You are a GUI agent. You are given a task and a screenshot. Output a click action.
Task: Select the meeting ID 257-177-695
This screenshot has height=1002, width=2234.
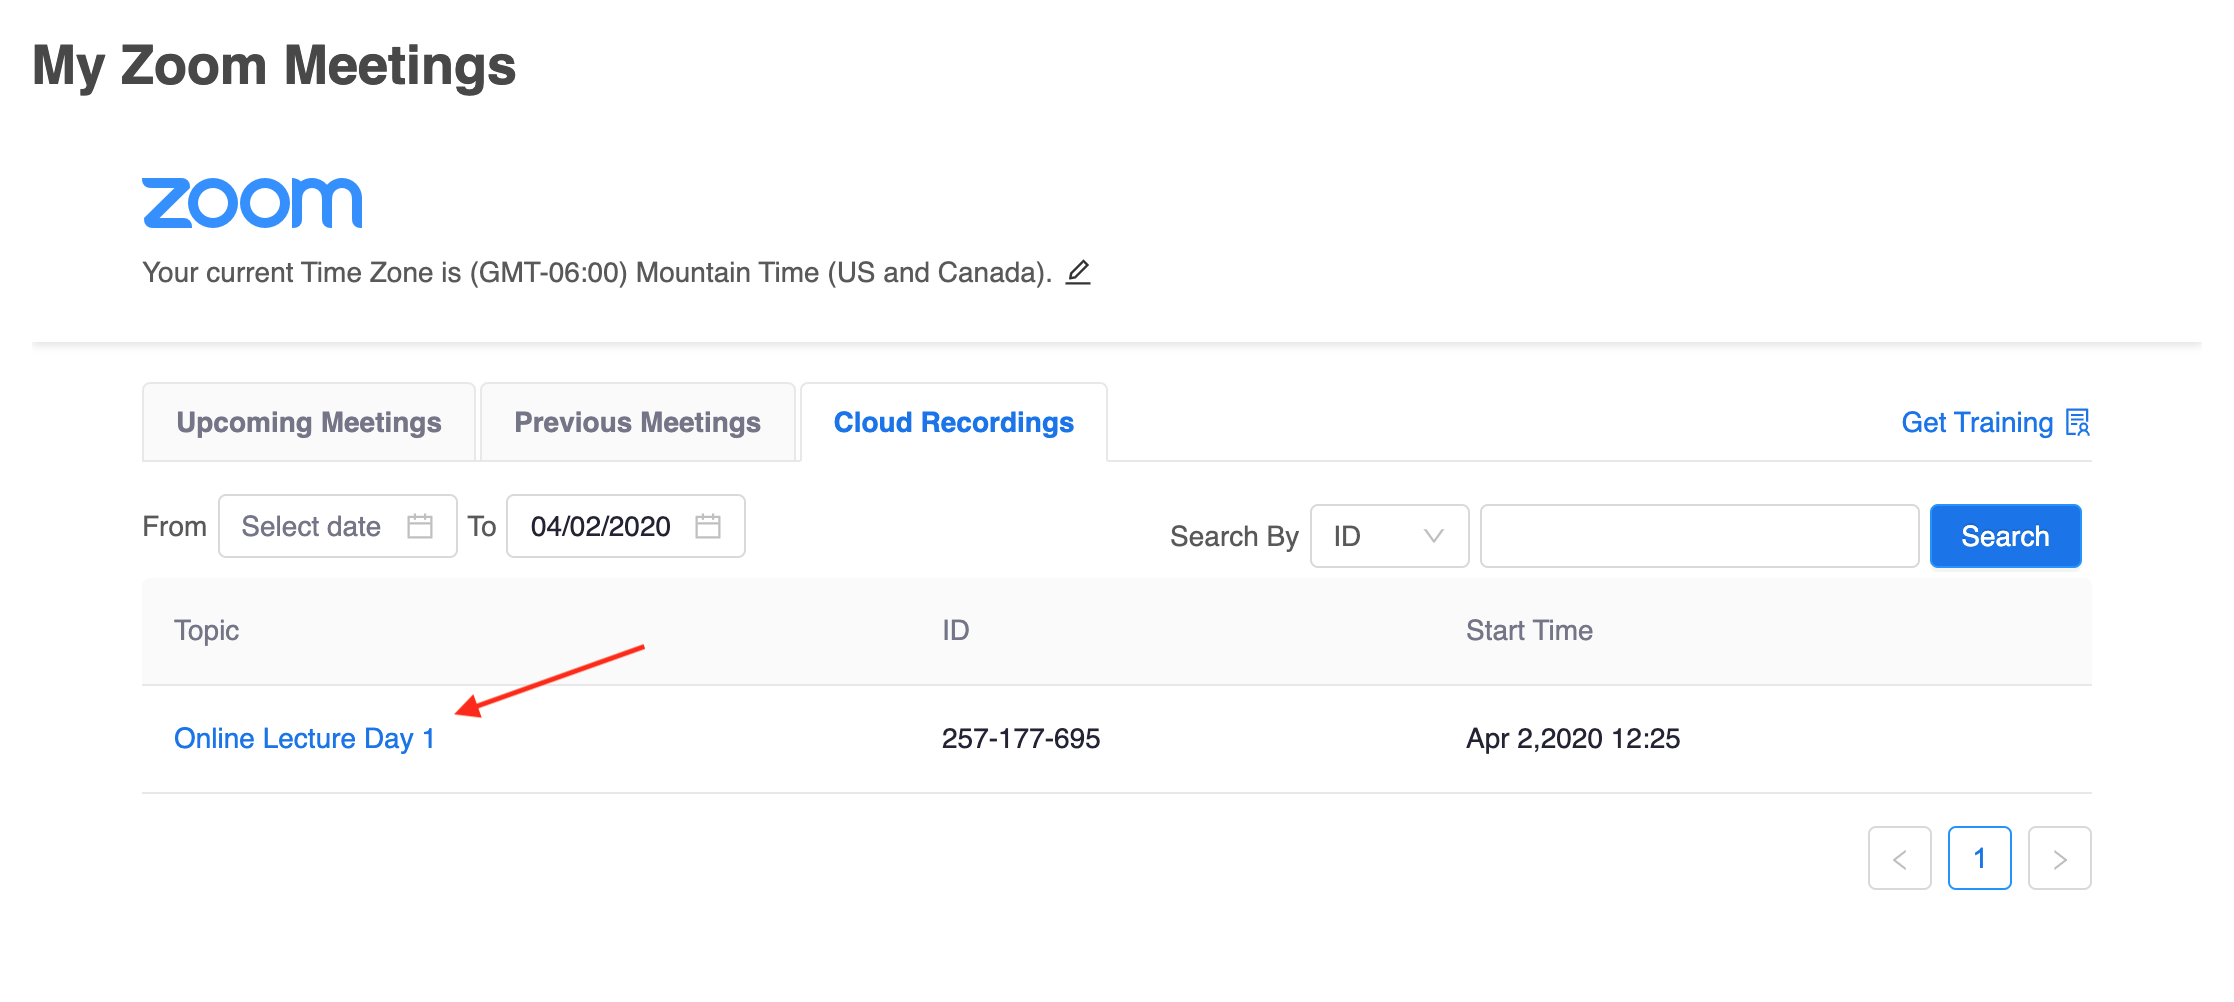tap(1021, 738)
